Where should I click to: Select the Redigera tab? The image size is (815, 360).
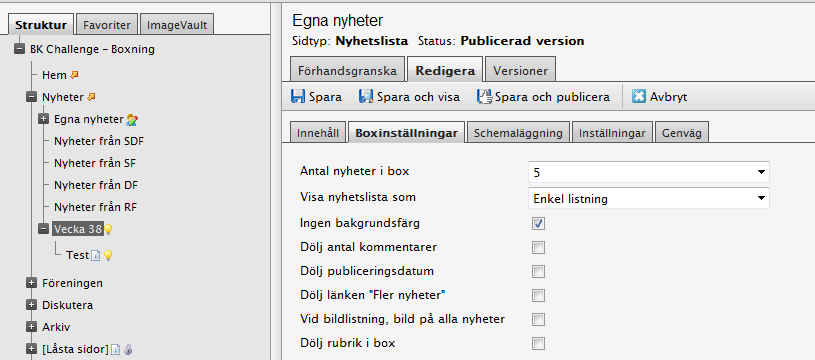click(445, 70)
